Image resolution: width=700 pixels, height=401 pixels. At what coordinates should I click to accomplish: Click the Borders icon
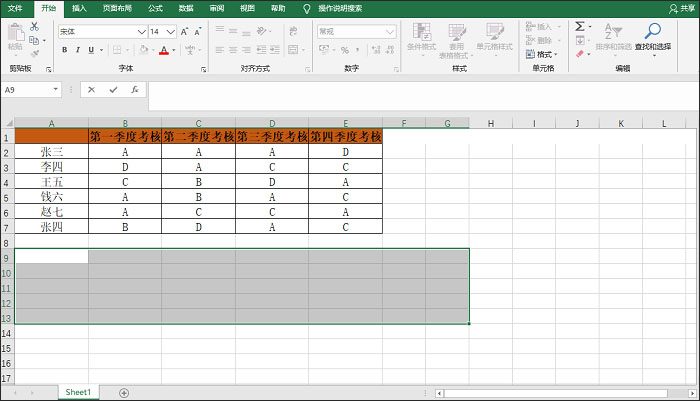pyautogui.click(x=117, y=50)
